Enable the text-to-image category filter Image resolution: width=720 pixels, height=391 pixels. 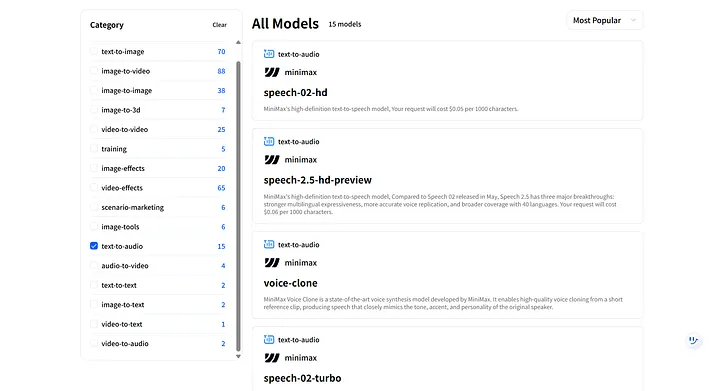pyautogui.click(x=94, y=51)
